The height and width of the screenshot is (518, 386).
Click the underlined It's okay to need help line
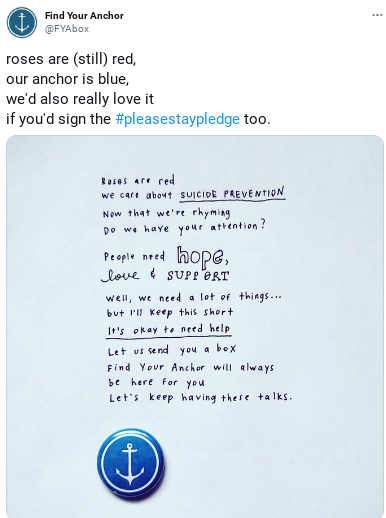point(169,330)
